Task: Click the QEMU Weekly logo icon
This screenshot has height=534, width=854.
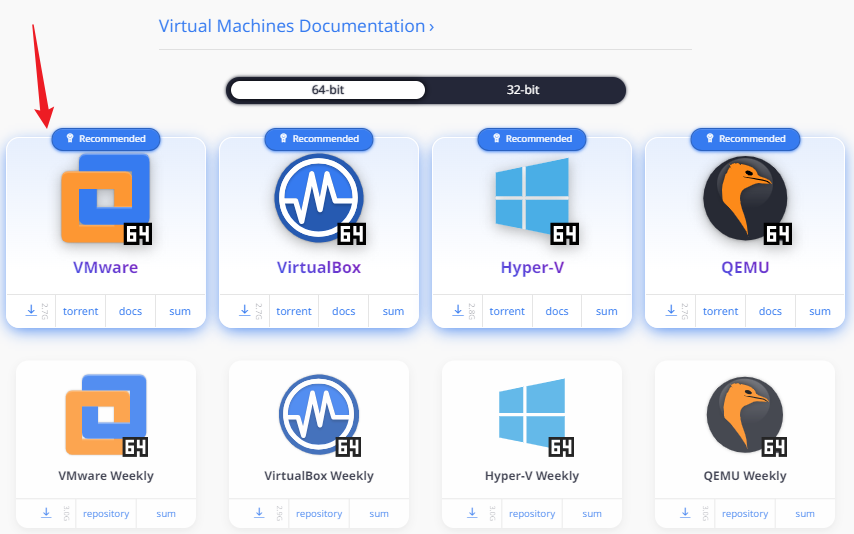Action: [747, 416]
